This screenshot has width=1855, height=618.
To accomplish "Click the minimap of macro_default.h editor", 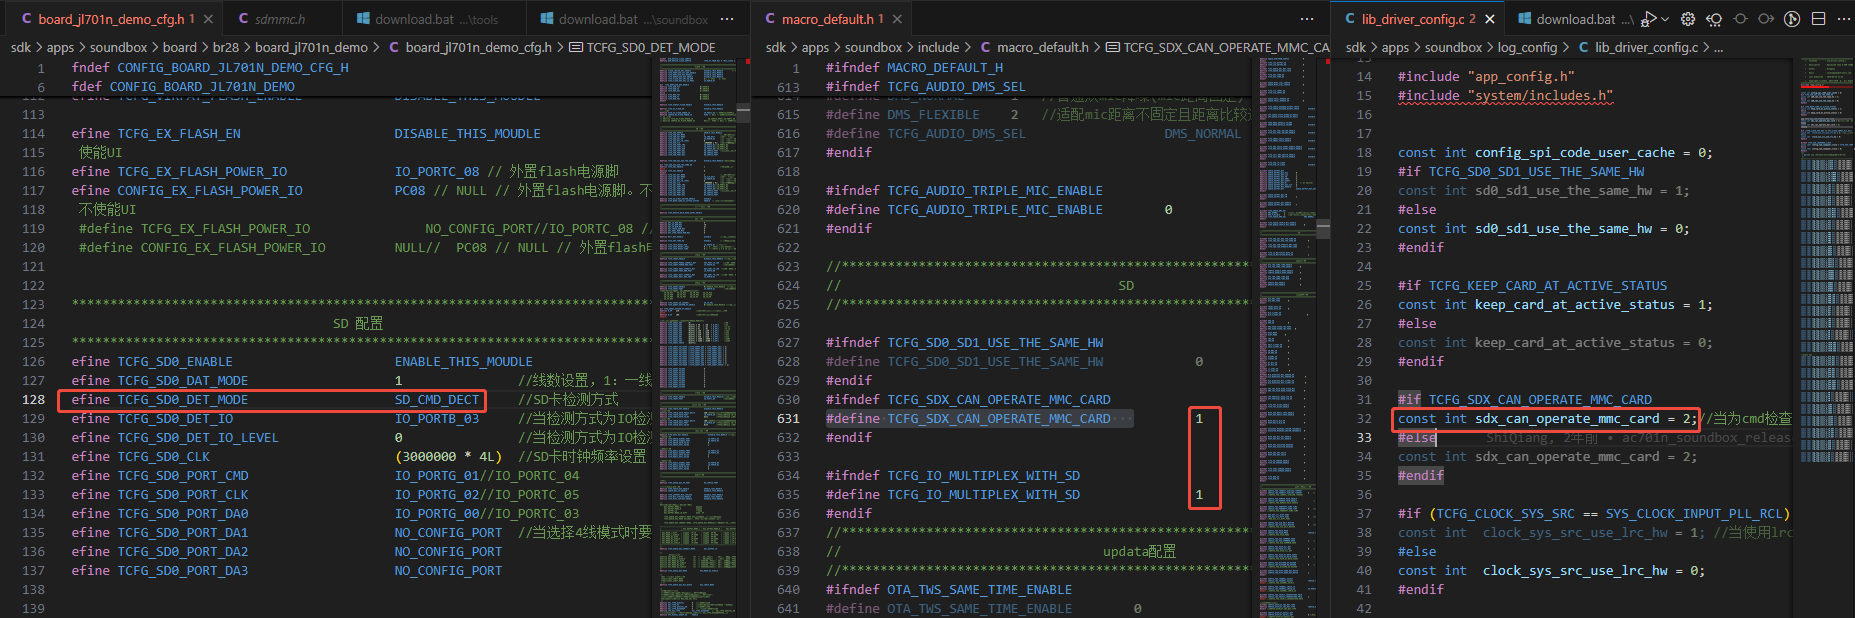I will (1286, 337).
